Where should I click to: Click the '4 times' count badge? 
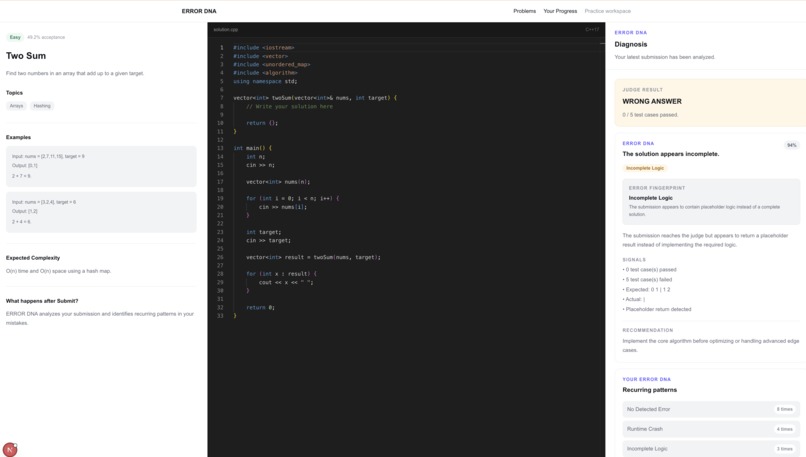pos(784,429)
